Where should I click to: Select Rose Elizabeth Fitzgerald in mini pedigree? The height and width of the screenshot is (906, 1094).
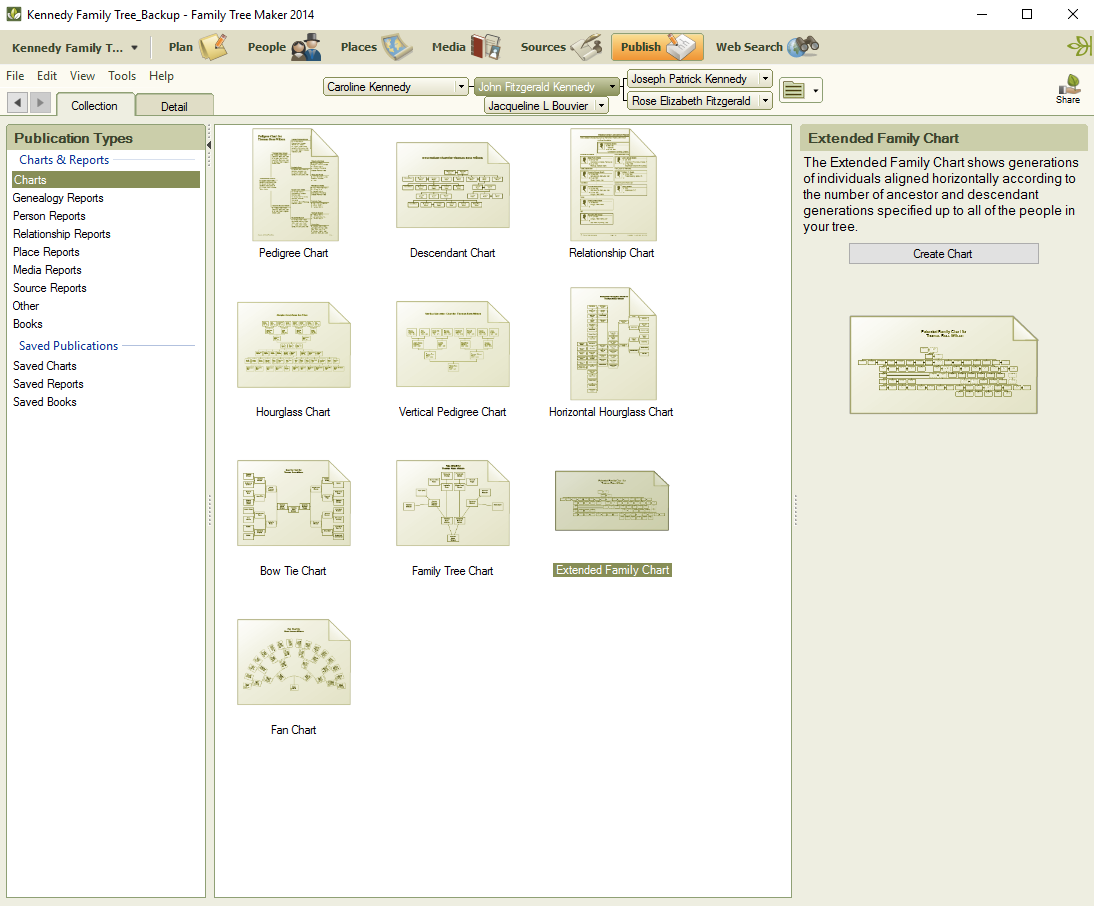(694, 101)
